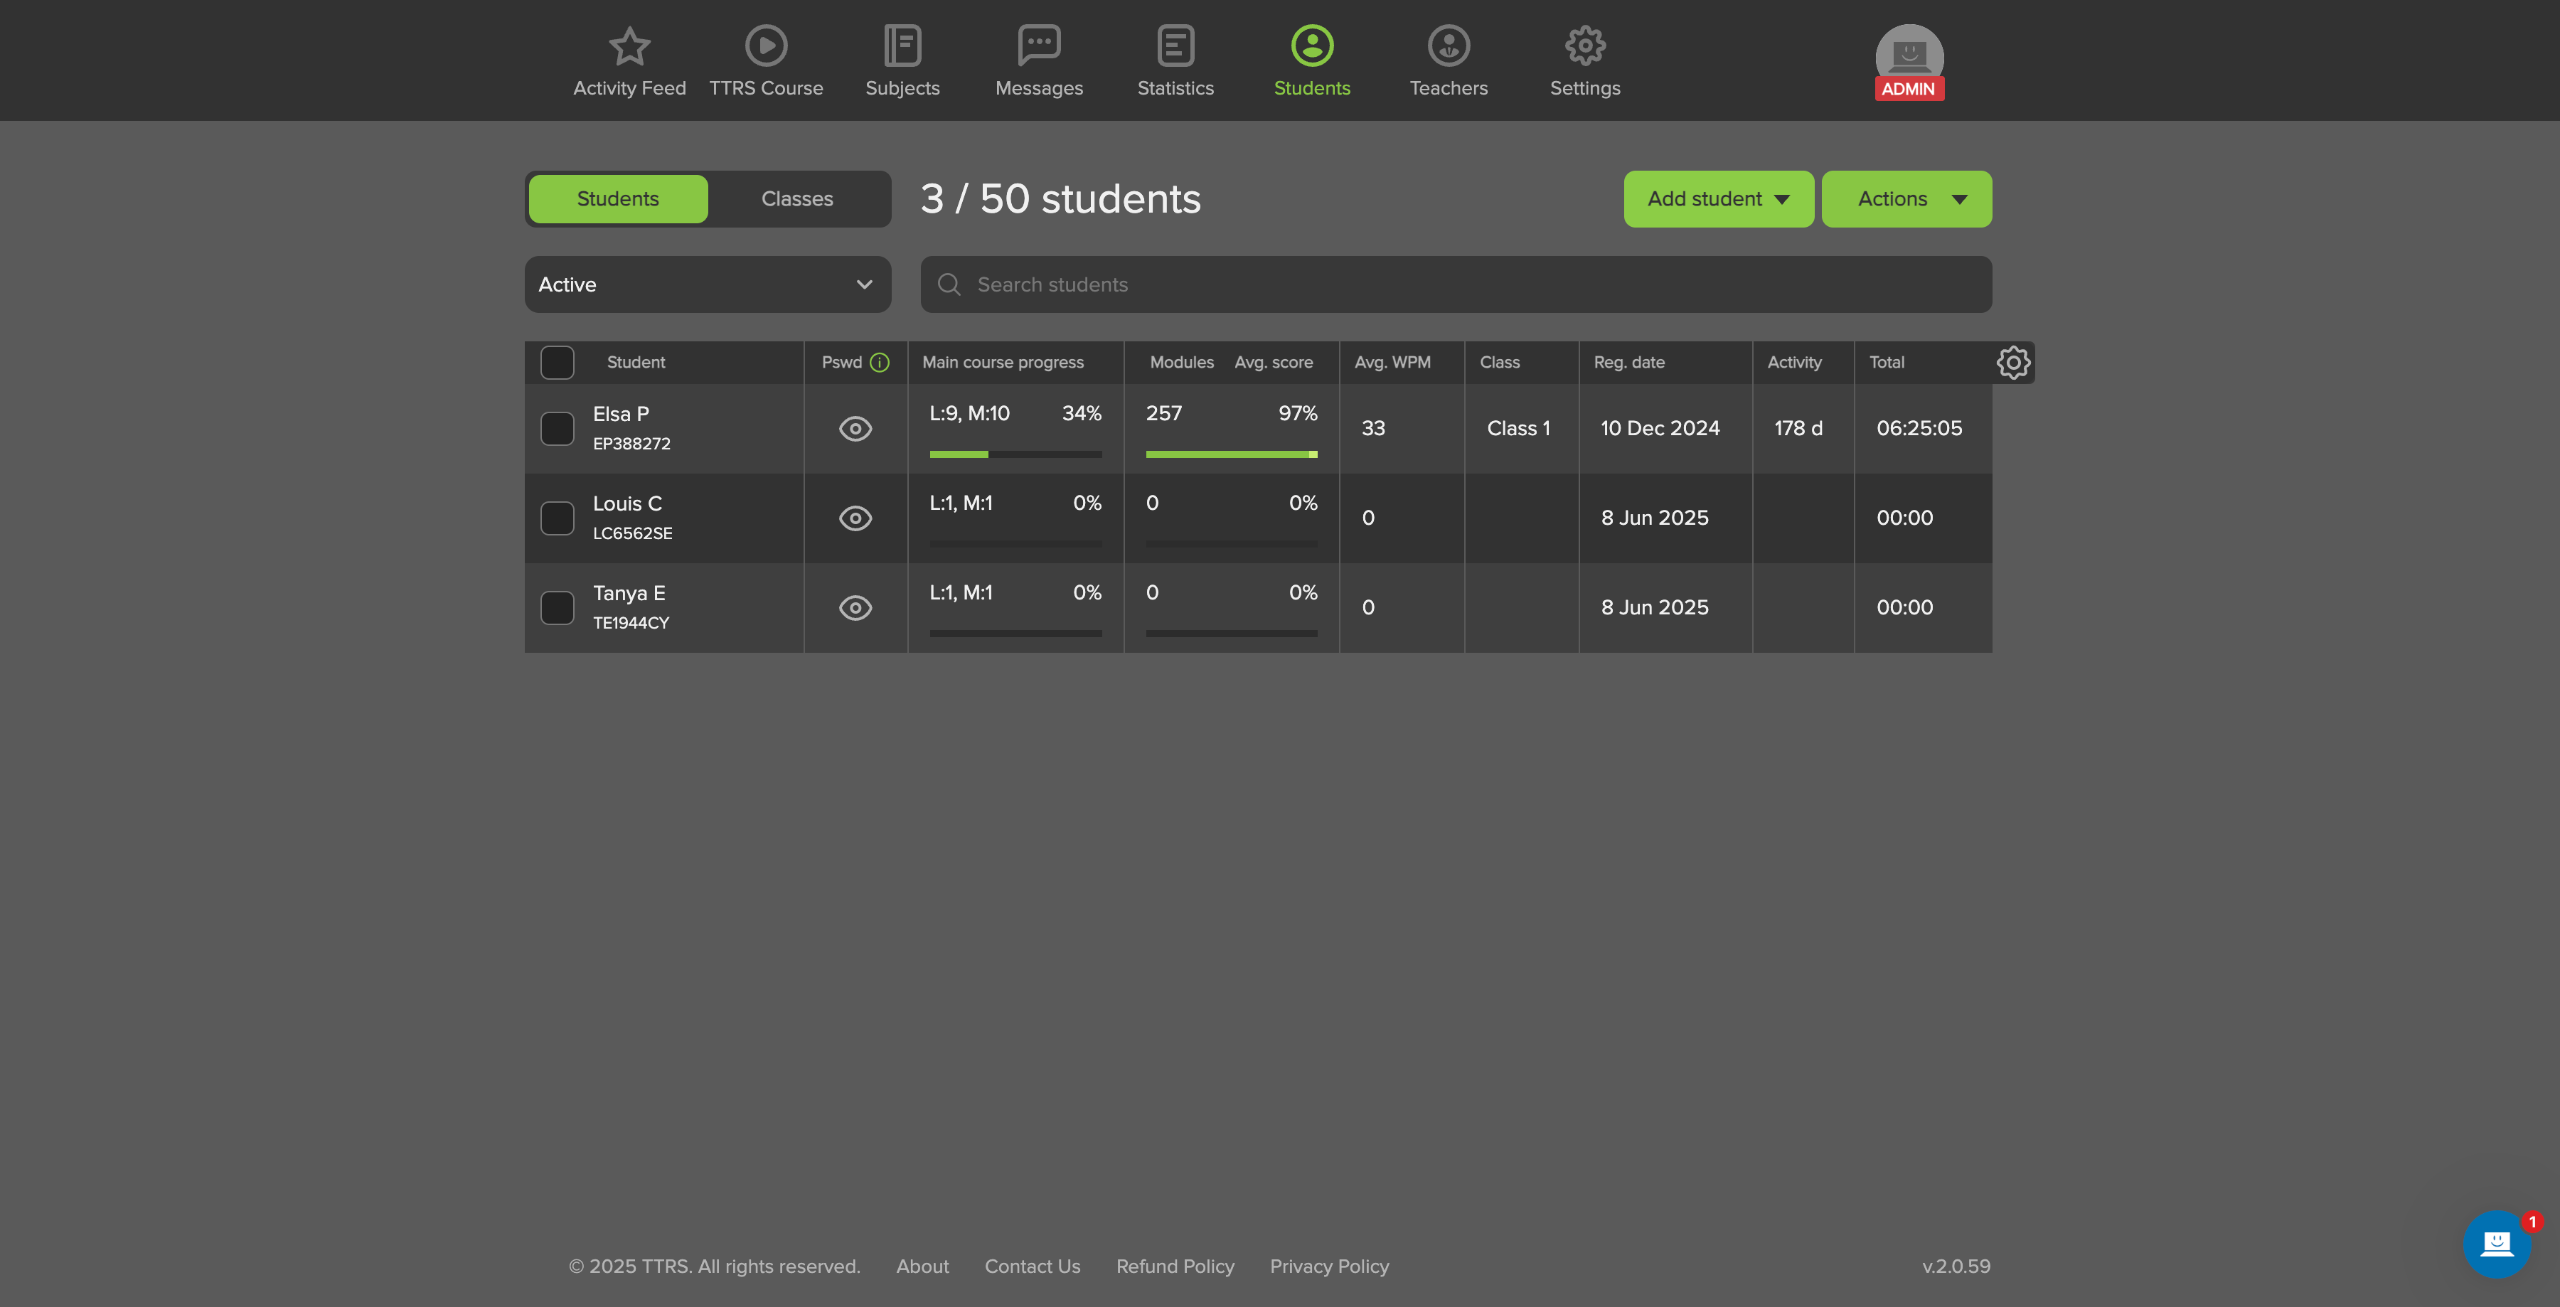2560x1307 pixels.
Task: Show password for Louis C
Action: pyautogui.click(x=855, y=518)
